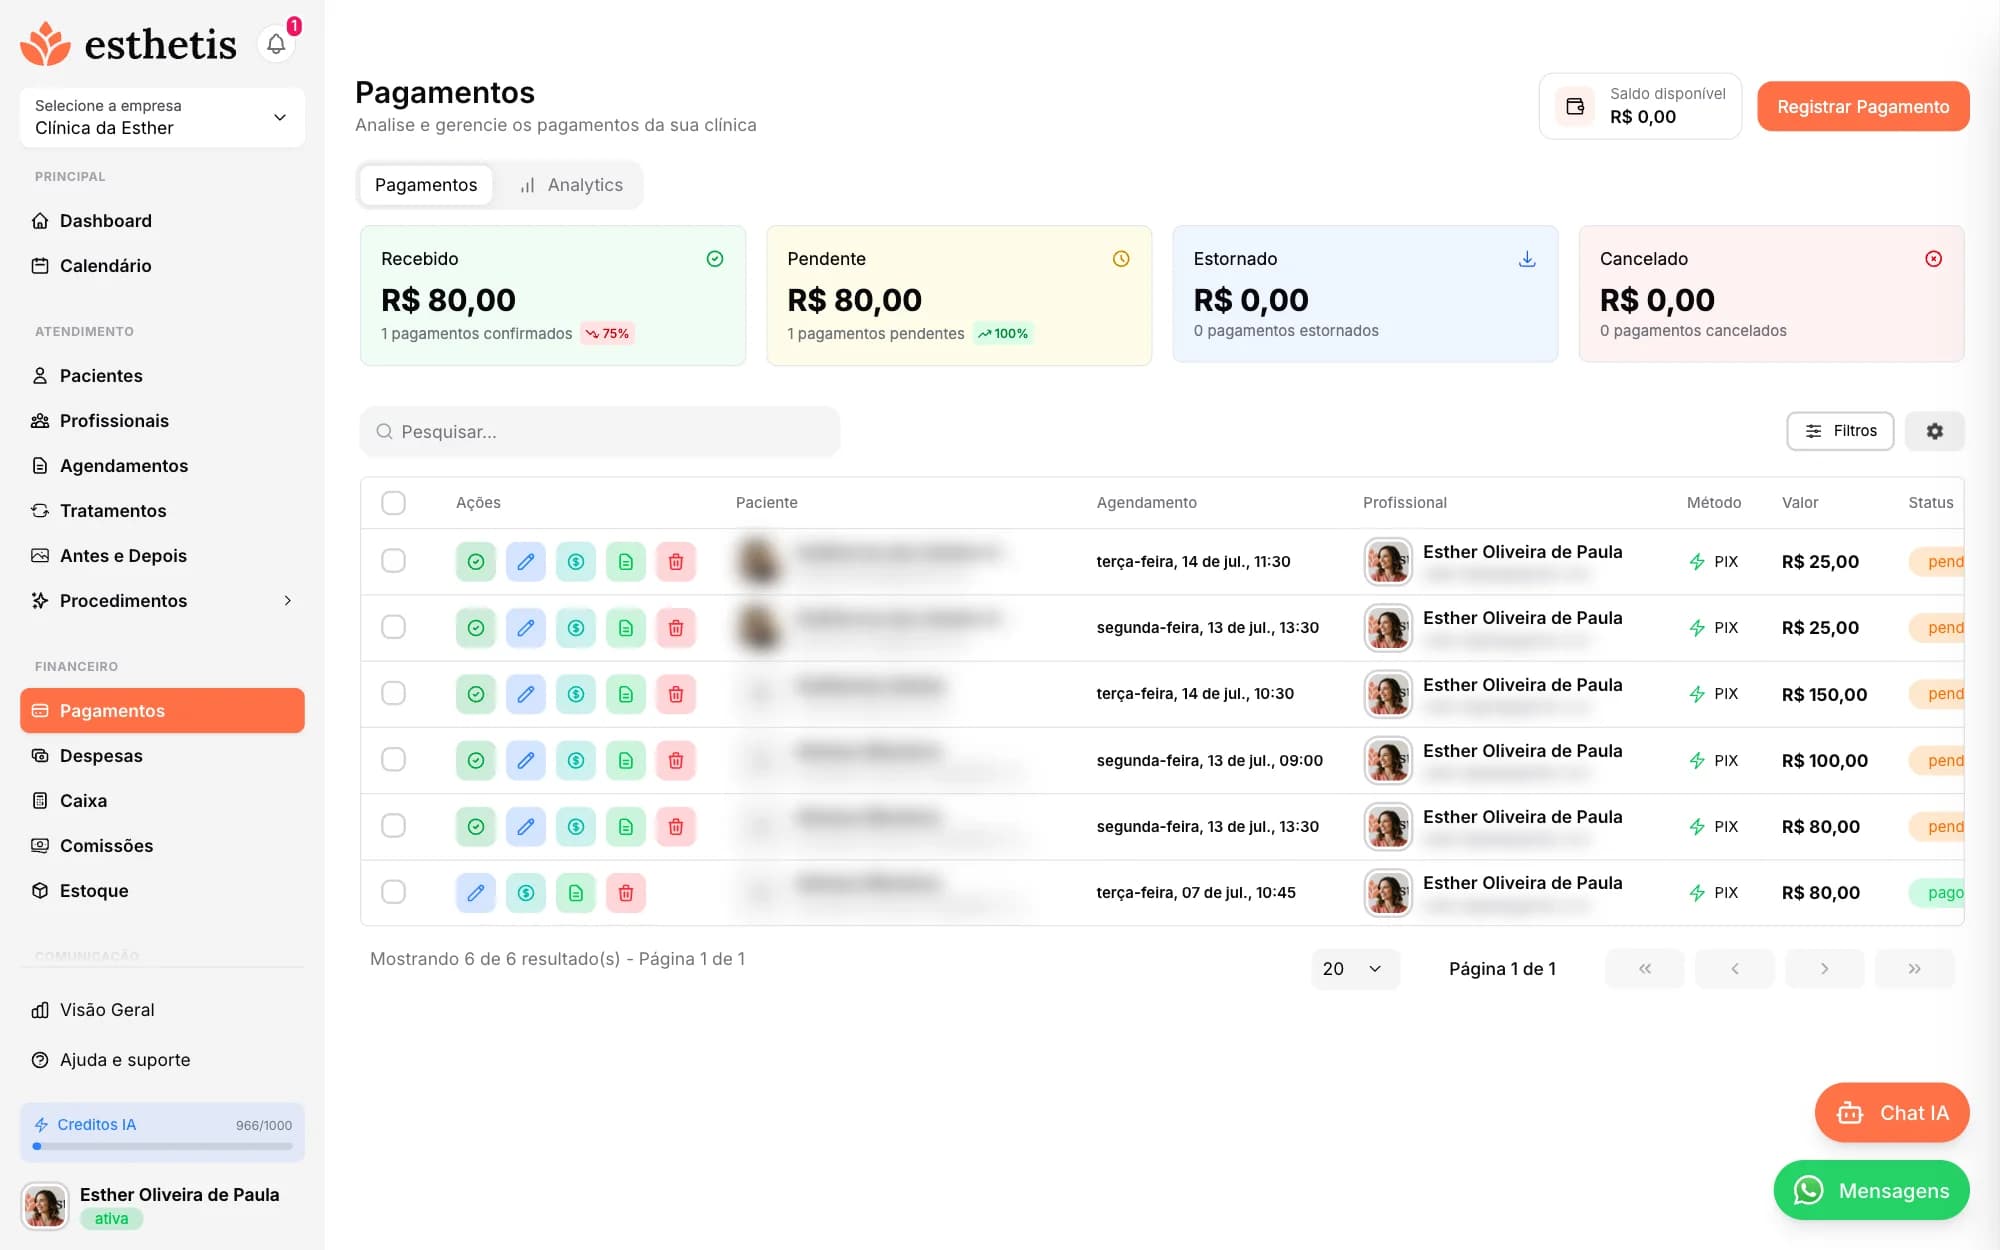2000x1250 pixels.
Task: Open the rows-per-page dropdown showing 20
Action: point(1354,969)
